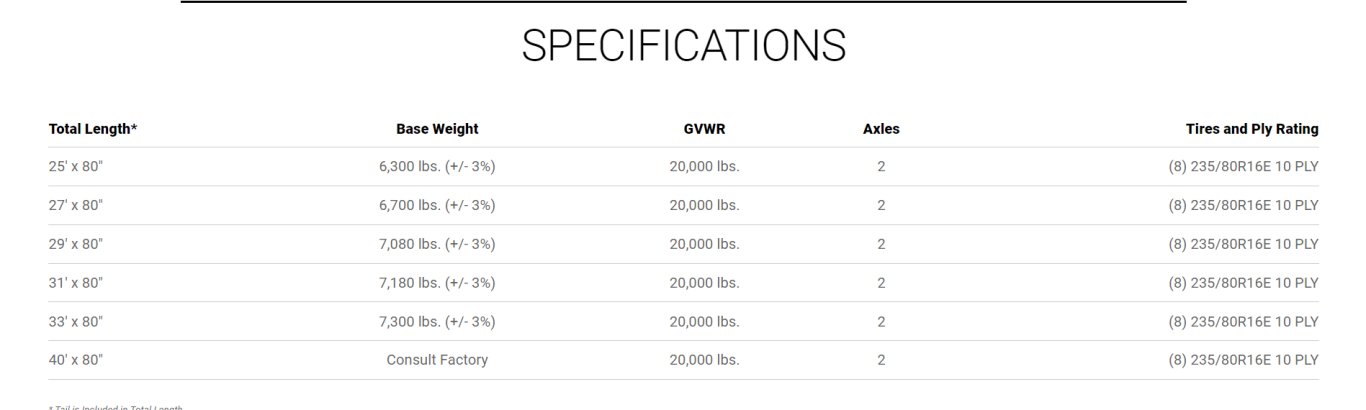Select the 40' x 80" length cell
1366x410 pixels.
tap(76, 360)
